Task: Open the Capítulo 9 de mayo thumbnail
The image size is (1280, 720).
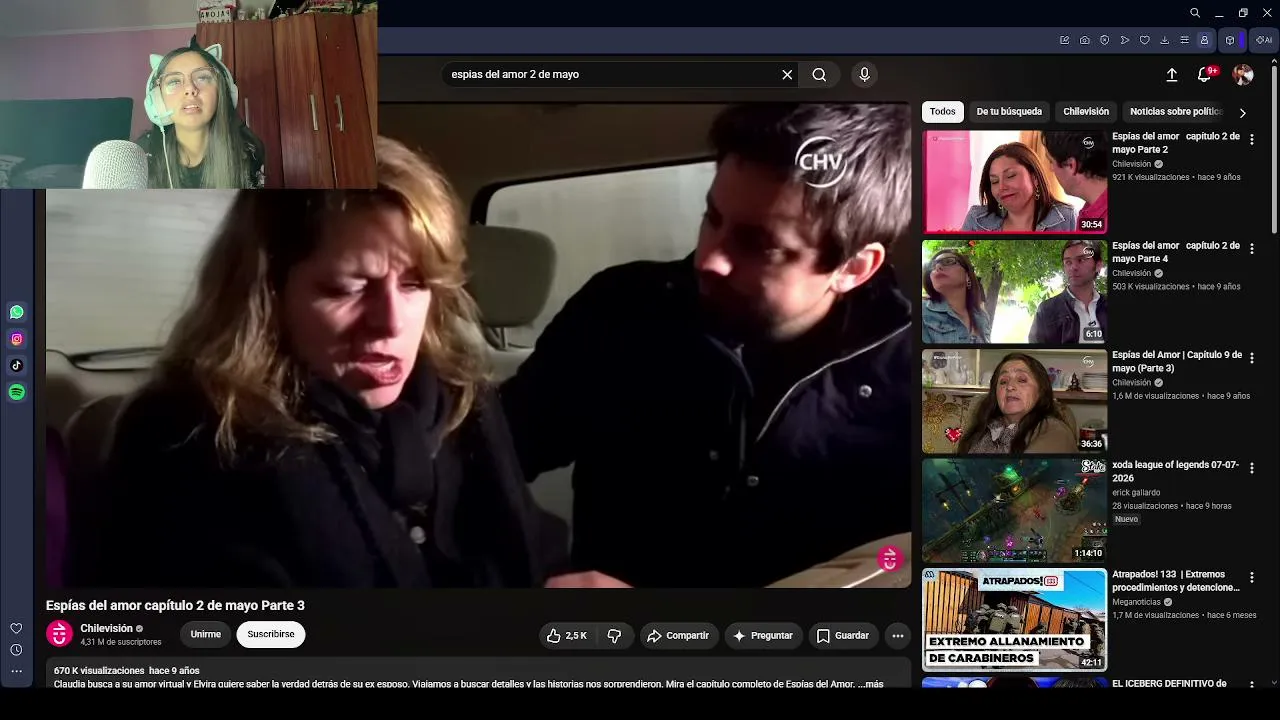Action: point(1014,401)
